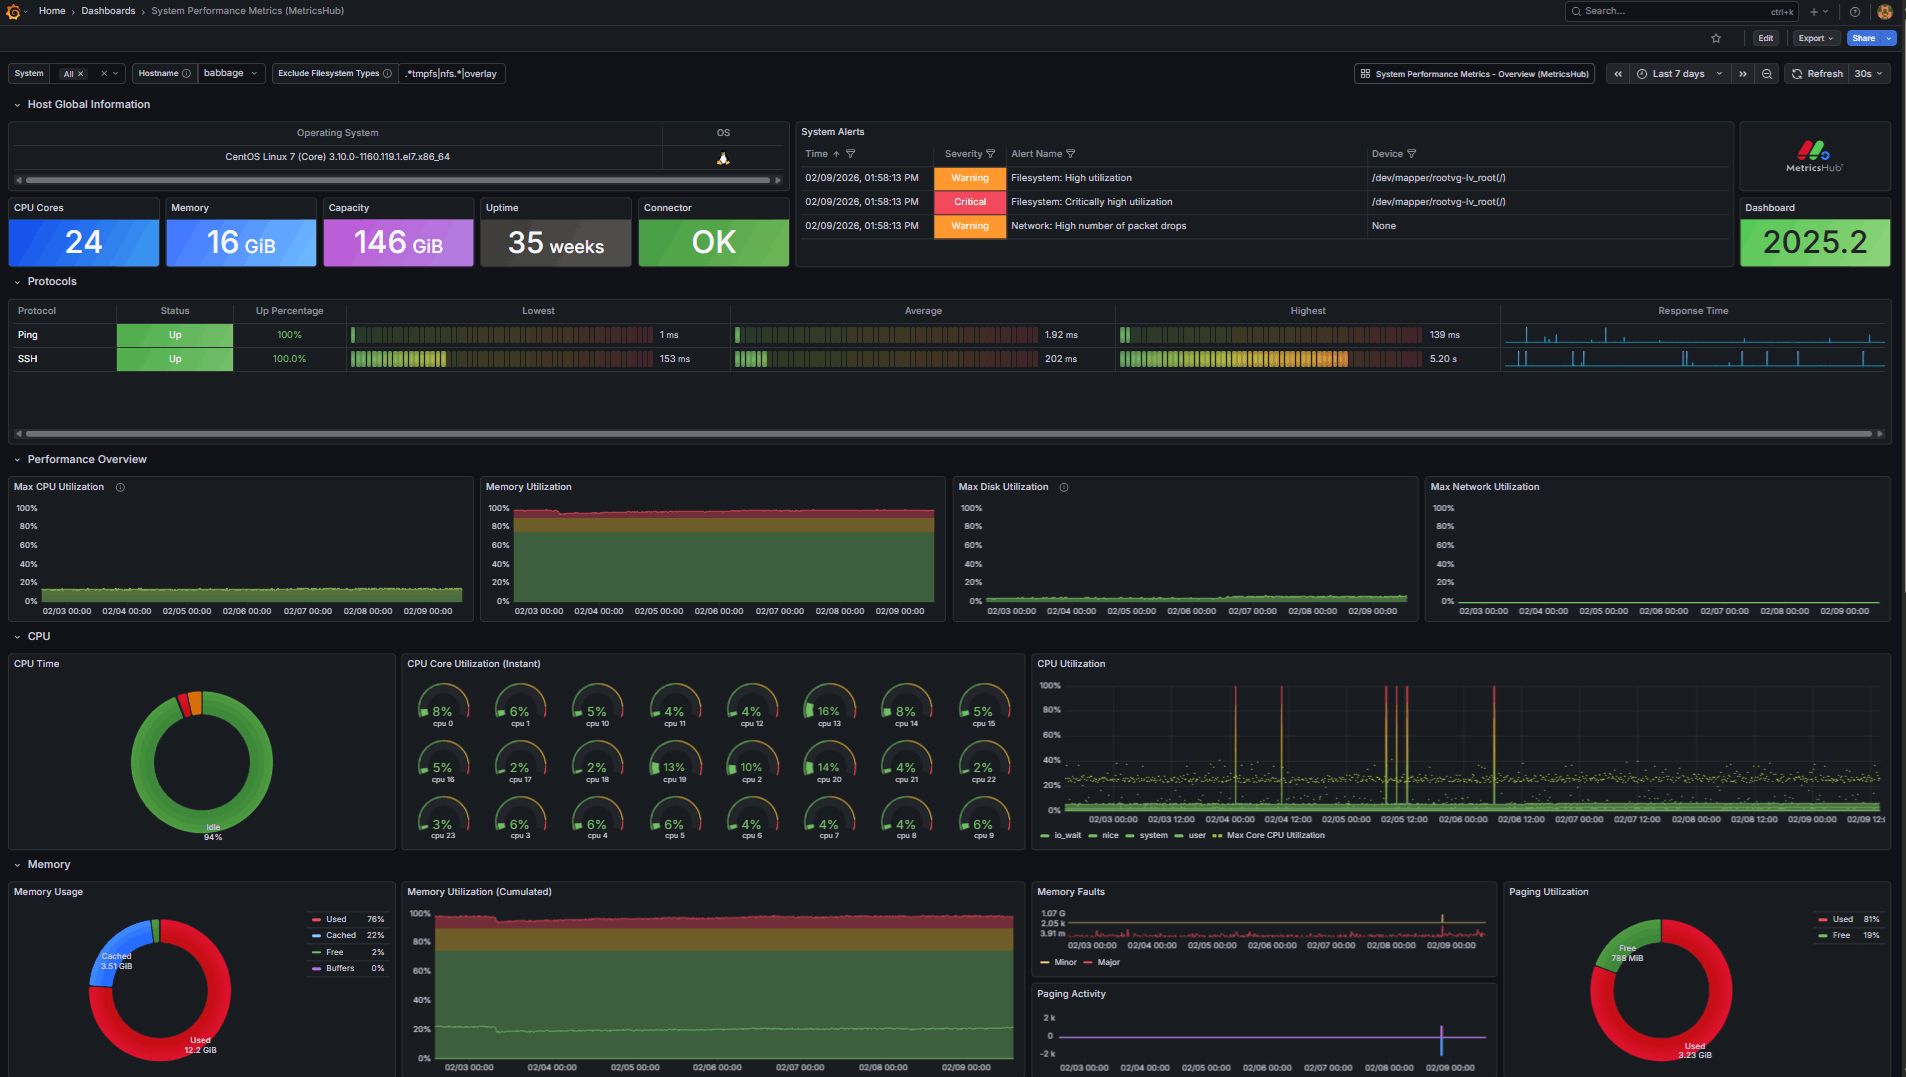Image resolution: width=1906 pixels, height=1077 pixels.
Task: Collapse the Host Global Information section
Action: coord(16,104)
